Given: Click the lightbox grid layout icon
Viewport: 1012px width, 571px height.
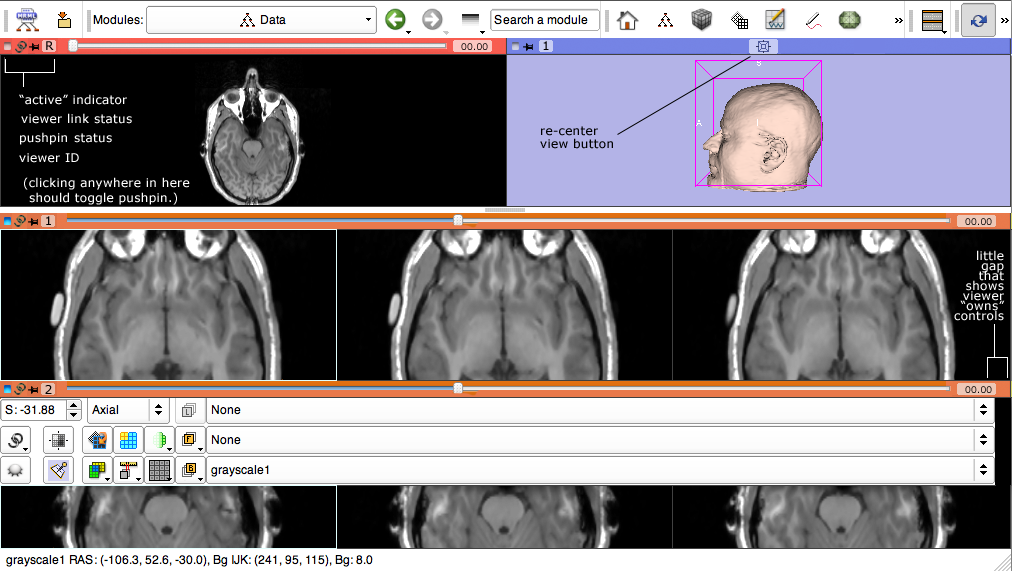Looking at the screenshot, I should (159, 471).
